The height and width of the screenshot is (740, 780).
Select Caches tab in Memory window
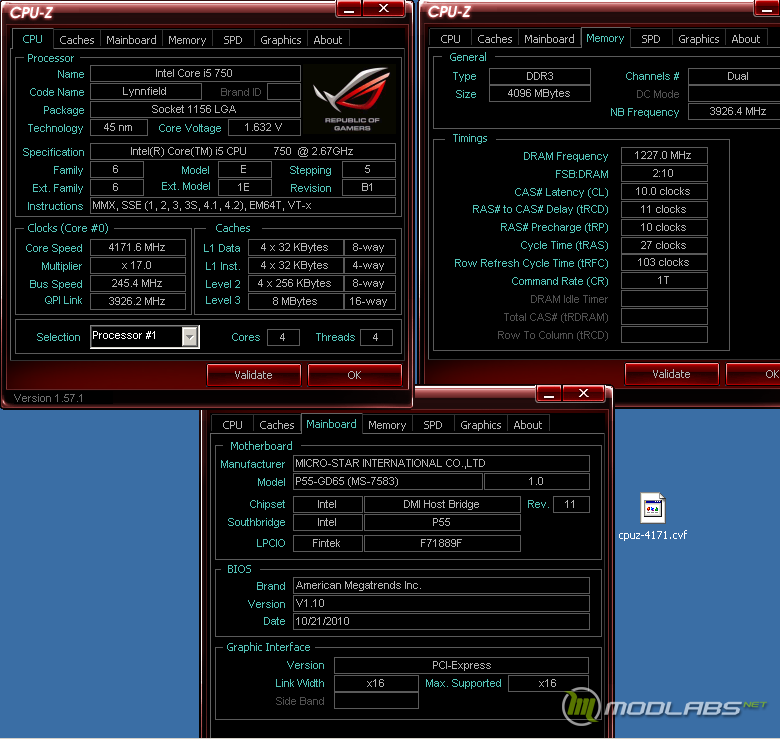click(x=494, y=39)
